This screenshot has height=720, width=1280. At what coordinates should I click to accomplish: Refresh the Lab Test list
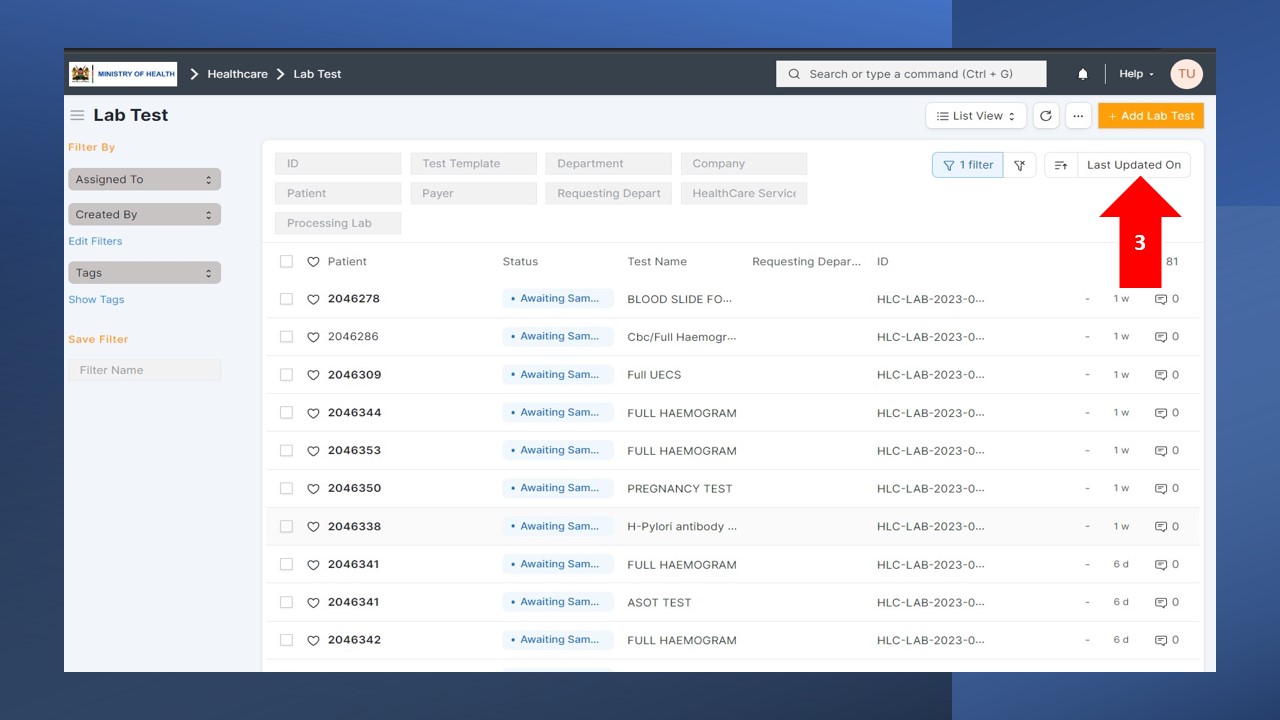coord(1046,116)
